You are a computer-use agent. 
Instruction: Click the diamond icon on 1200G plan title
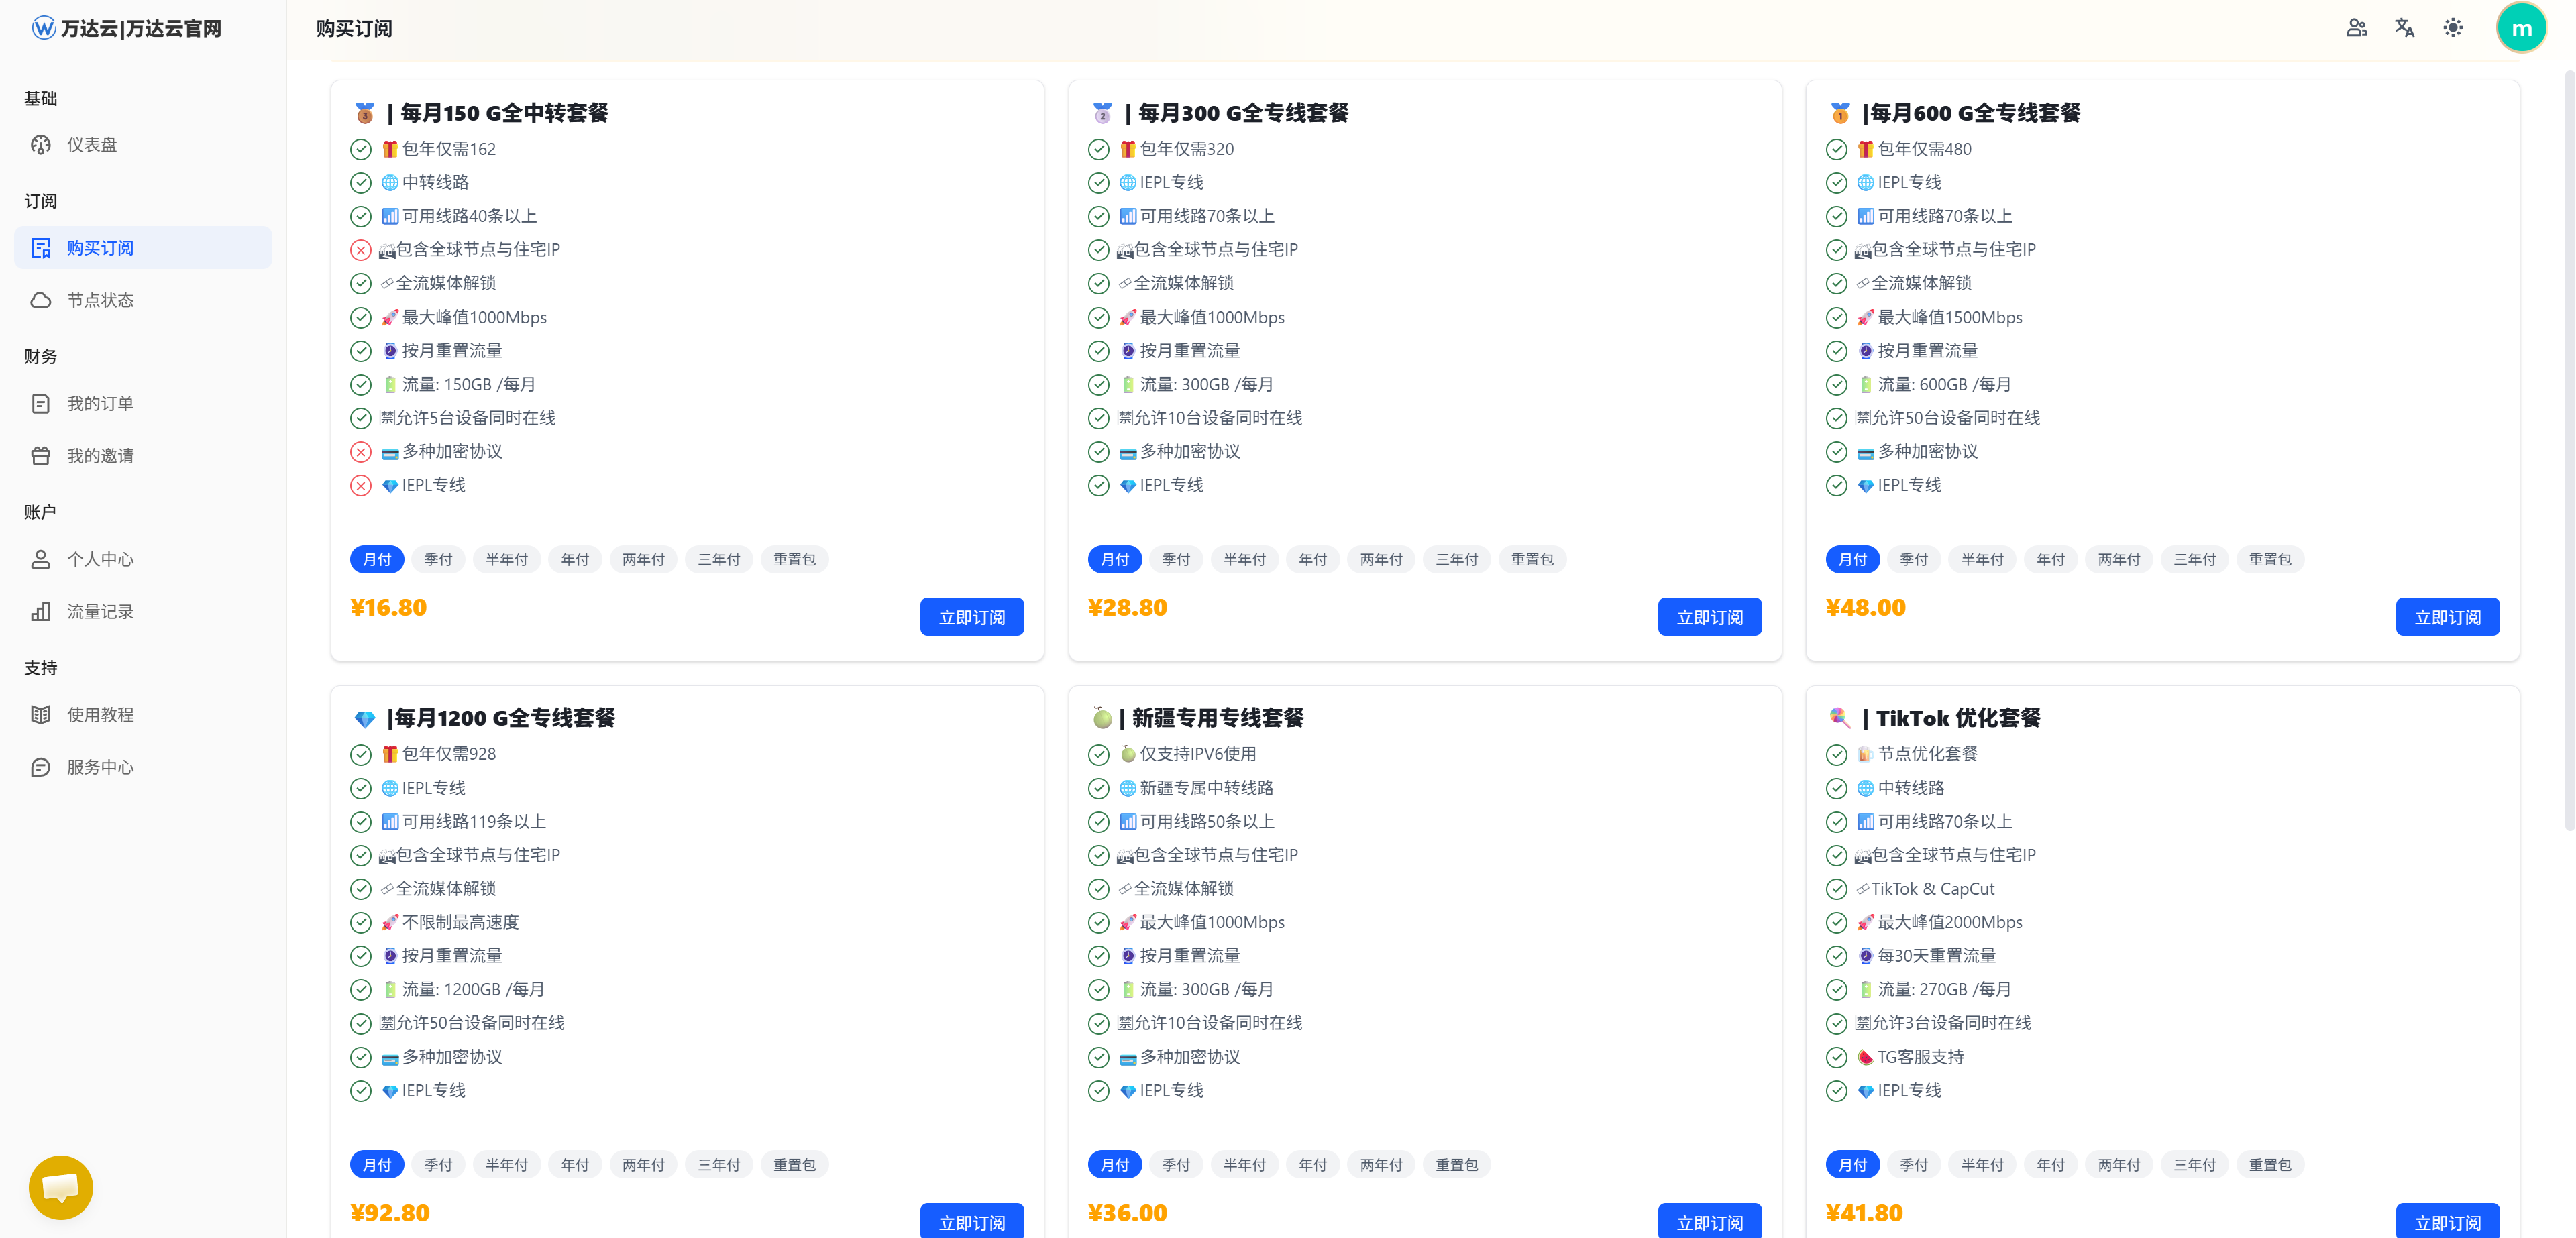click(365, 719)
